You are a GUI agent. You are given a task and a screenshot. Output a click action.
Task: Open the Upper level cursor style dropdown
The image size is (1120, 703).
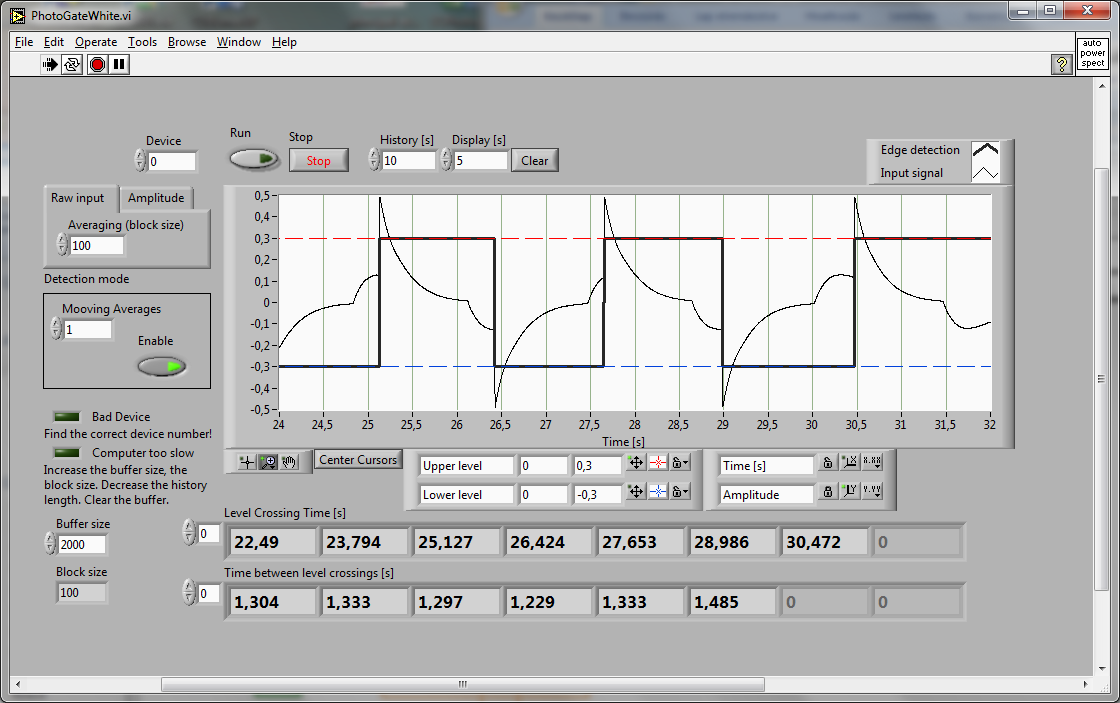(x=658, y=464)
